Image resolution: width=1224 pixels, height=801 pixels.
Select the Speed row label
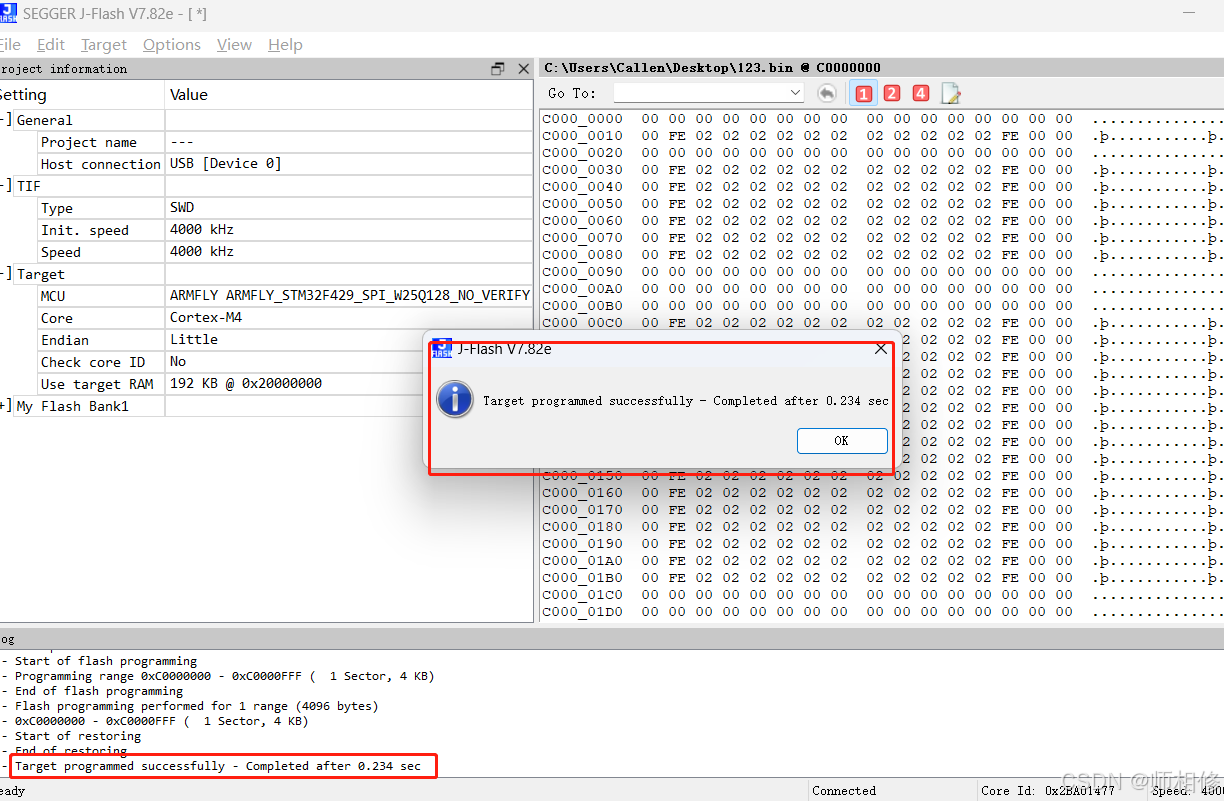click(x=61, y=252)
